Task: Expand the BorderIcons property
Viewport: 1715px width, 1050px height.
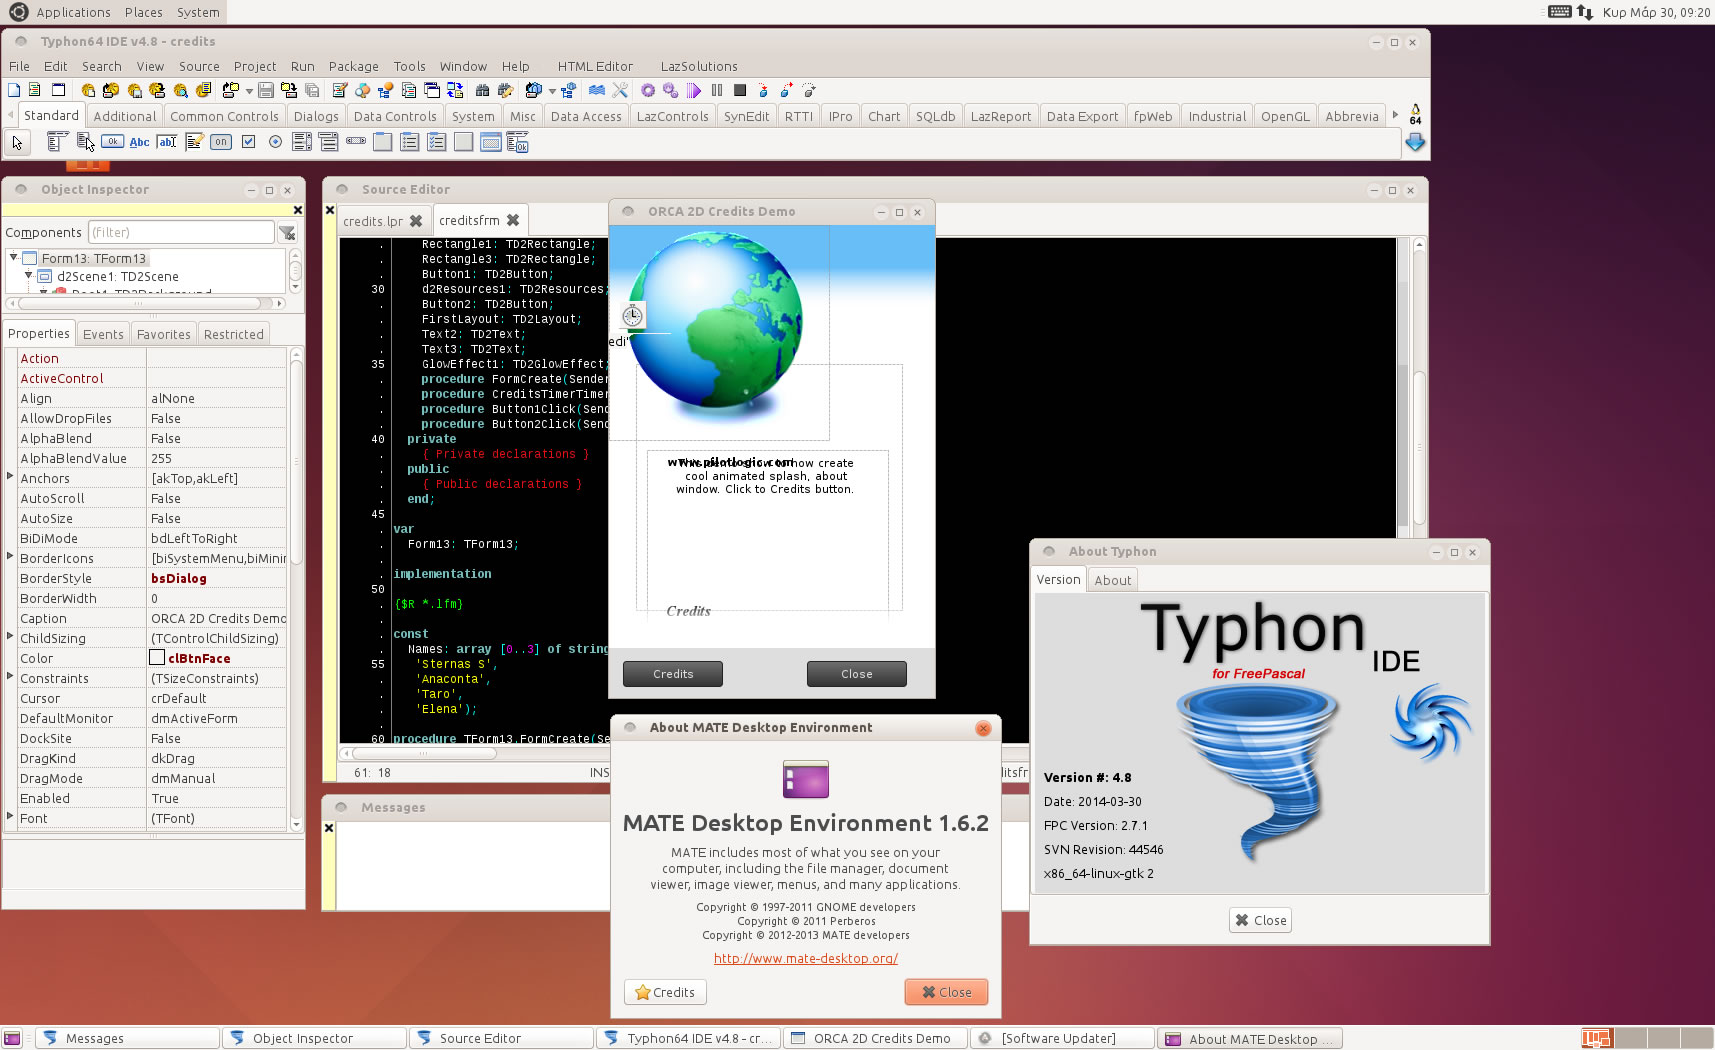Action: tap(10, 557)
